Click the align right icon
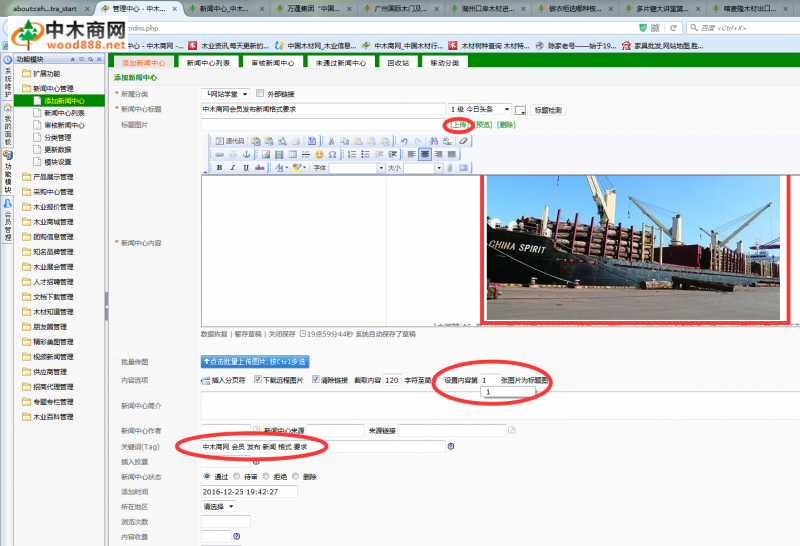The height and width of the screenshot is (546, 800). coord(438,154)
